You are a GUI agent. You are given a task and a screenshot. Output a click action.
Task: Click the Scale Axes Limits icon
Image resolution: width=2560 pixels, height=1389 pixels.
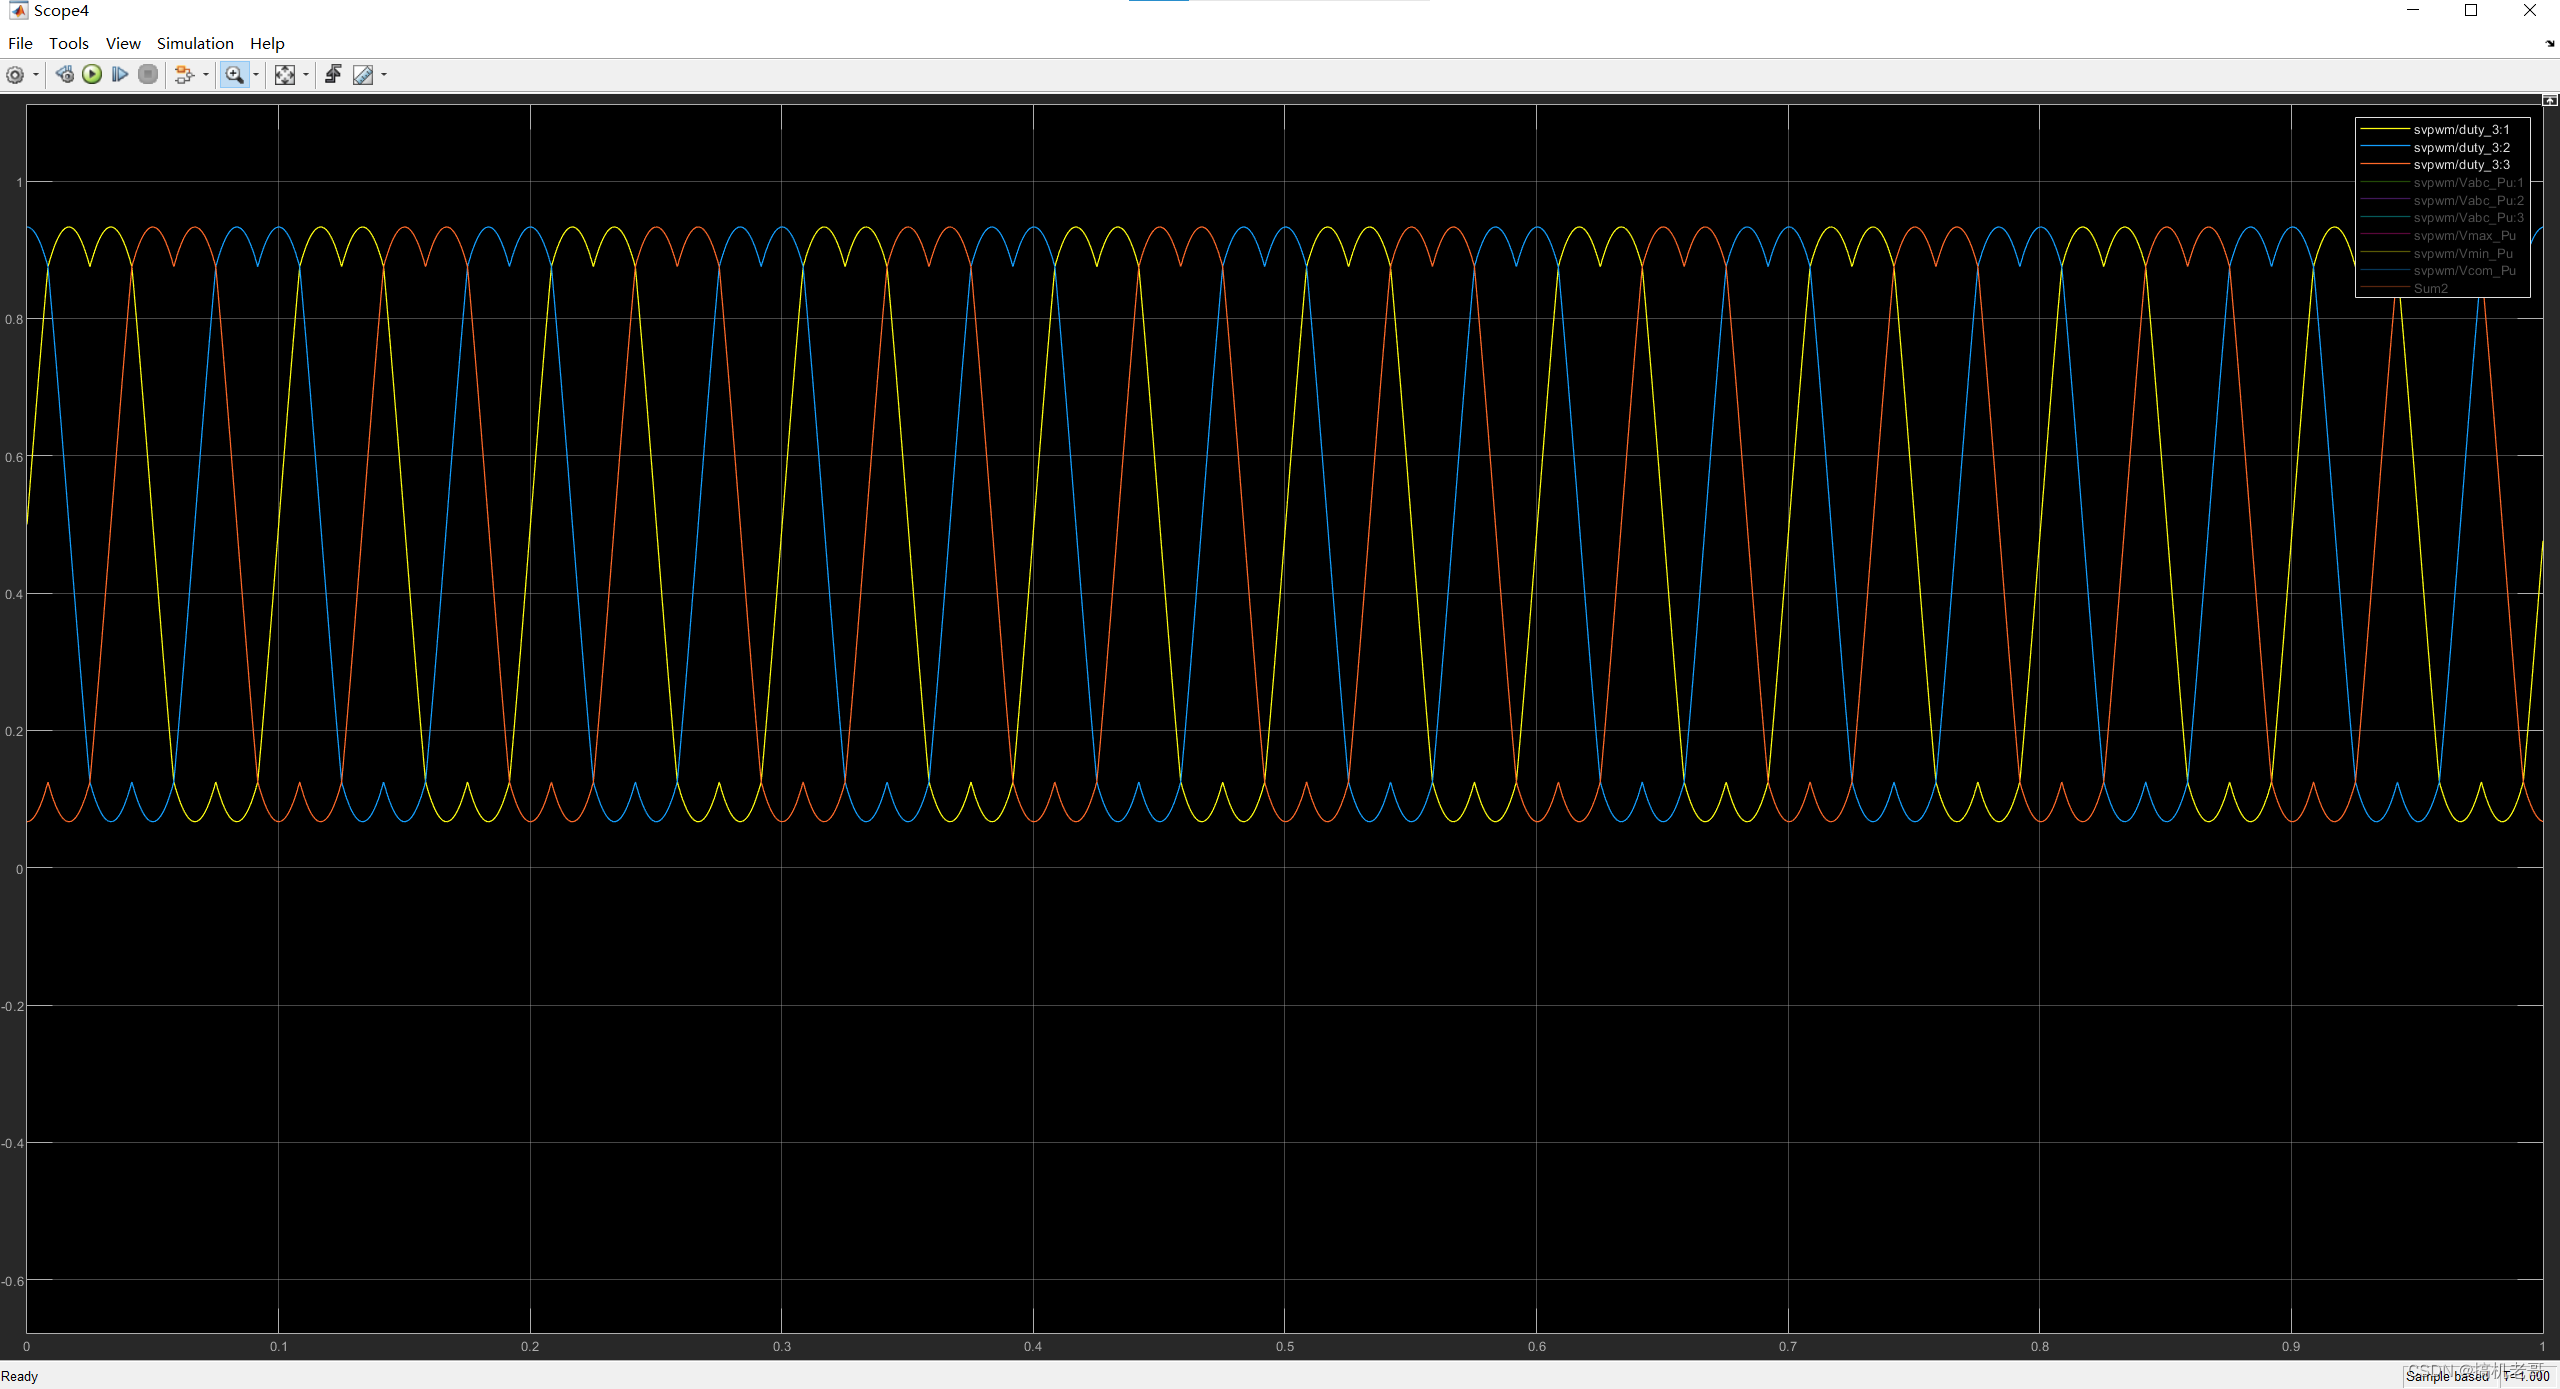pyautogui.click(x=285, y=75)
